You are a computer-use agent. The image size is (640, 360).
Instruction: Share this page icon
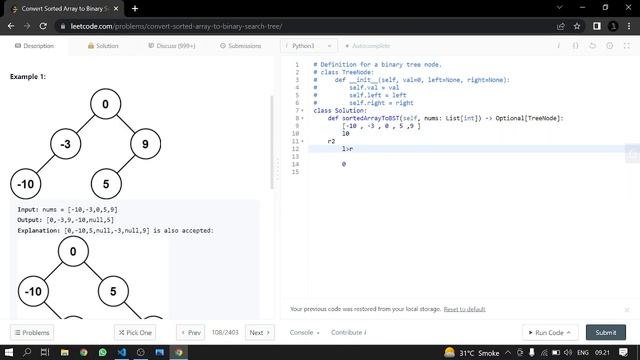[560, 26]
